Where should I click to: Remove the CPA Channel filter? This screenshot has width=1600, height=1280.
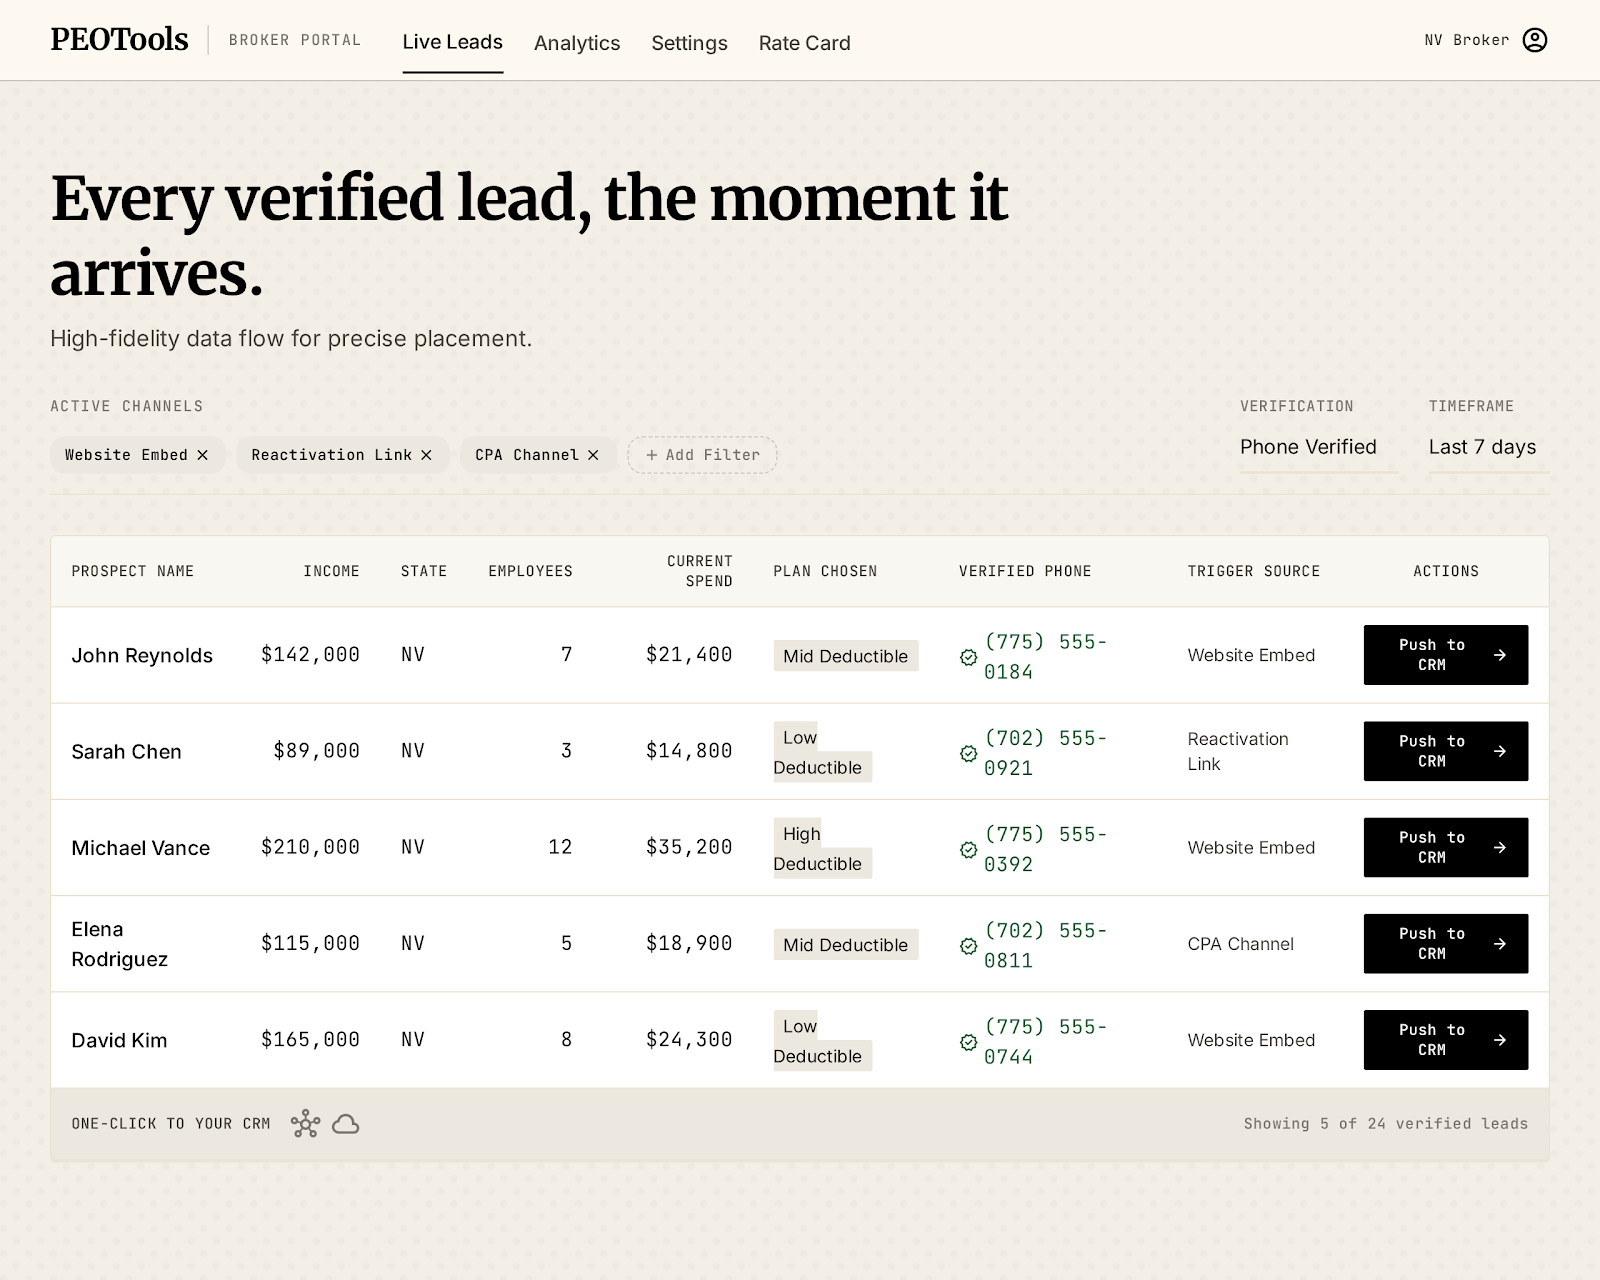click(593, 455)
